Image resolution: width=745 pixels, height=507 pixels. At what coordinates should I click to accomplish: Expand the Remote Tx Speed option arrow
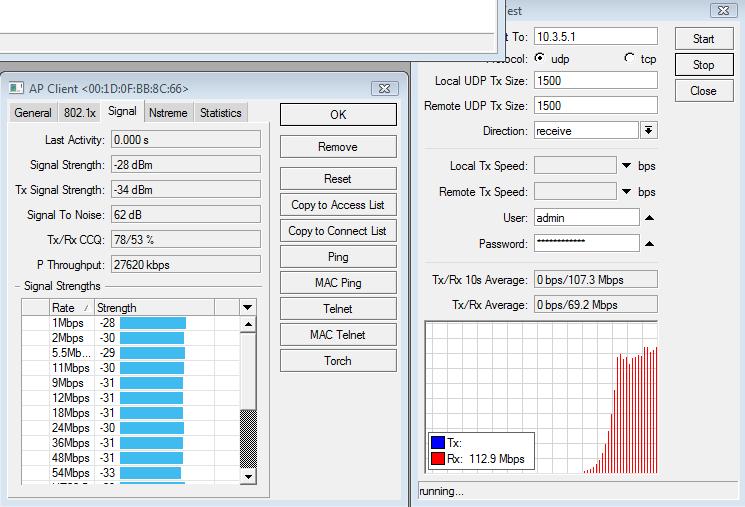627,192
